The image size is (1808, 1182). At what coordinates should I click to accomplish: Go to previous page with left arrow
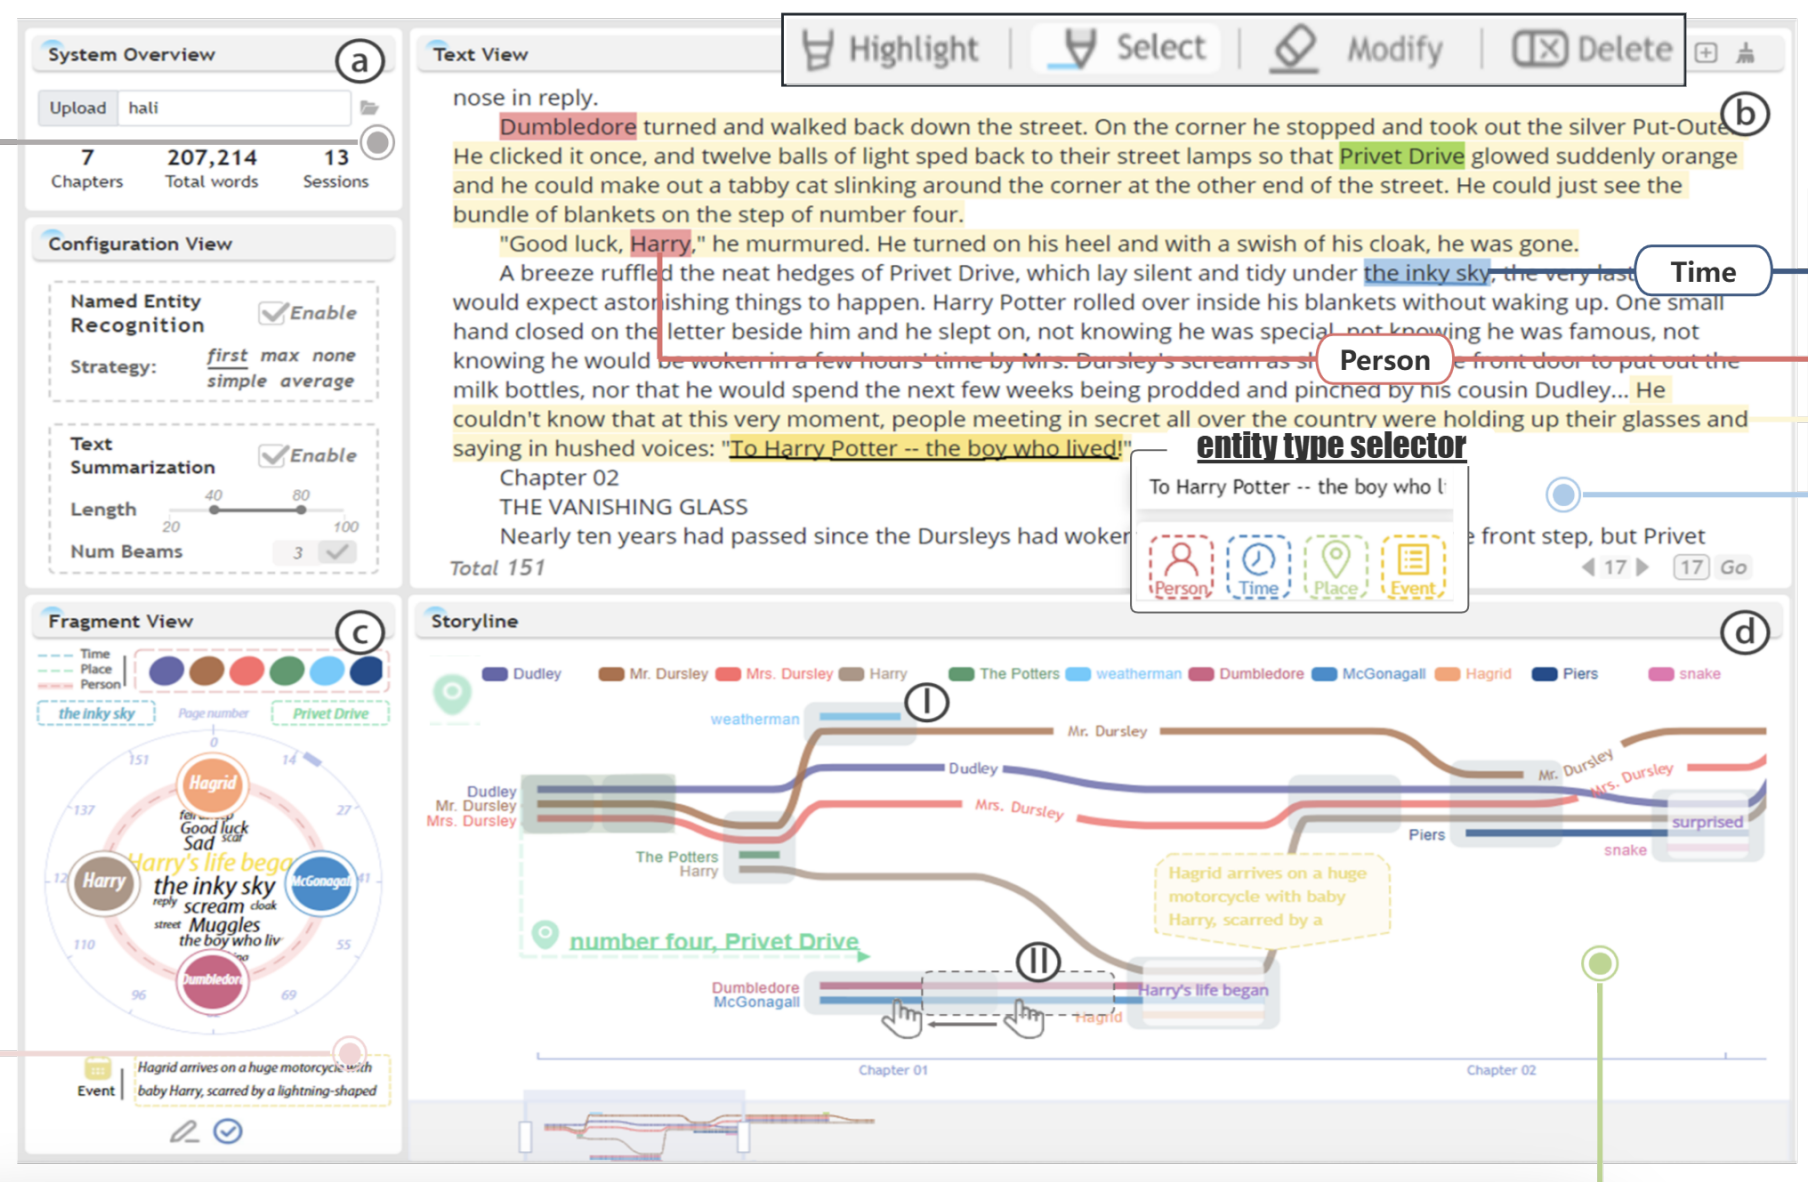[1588, 567]
